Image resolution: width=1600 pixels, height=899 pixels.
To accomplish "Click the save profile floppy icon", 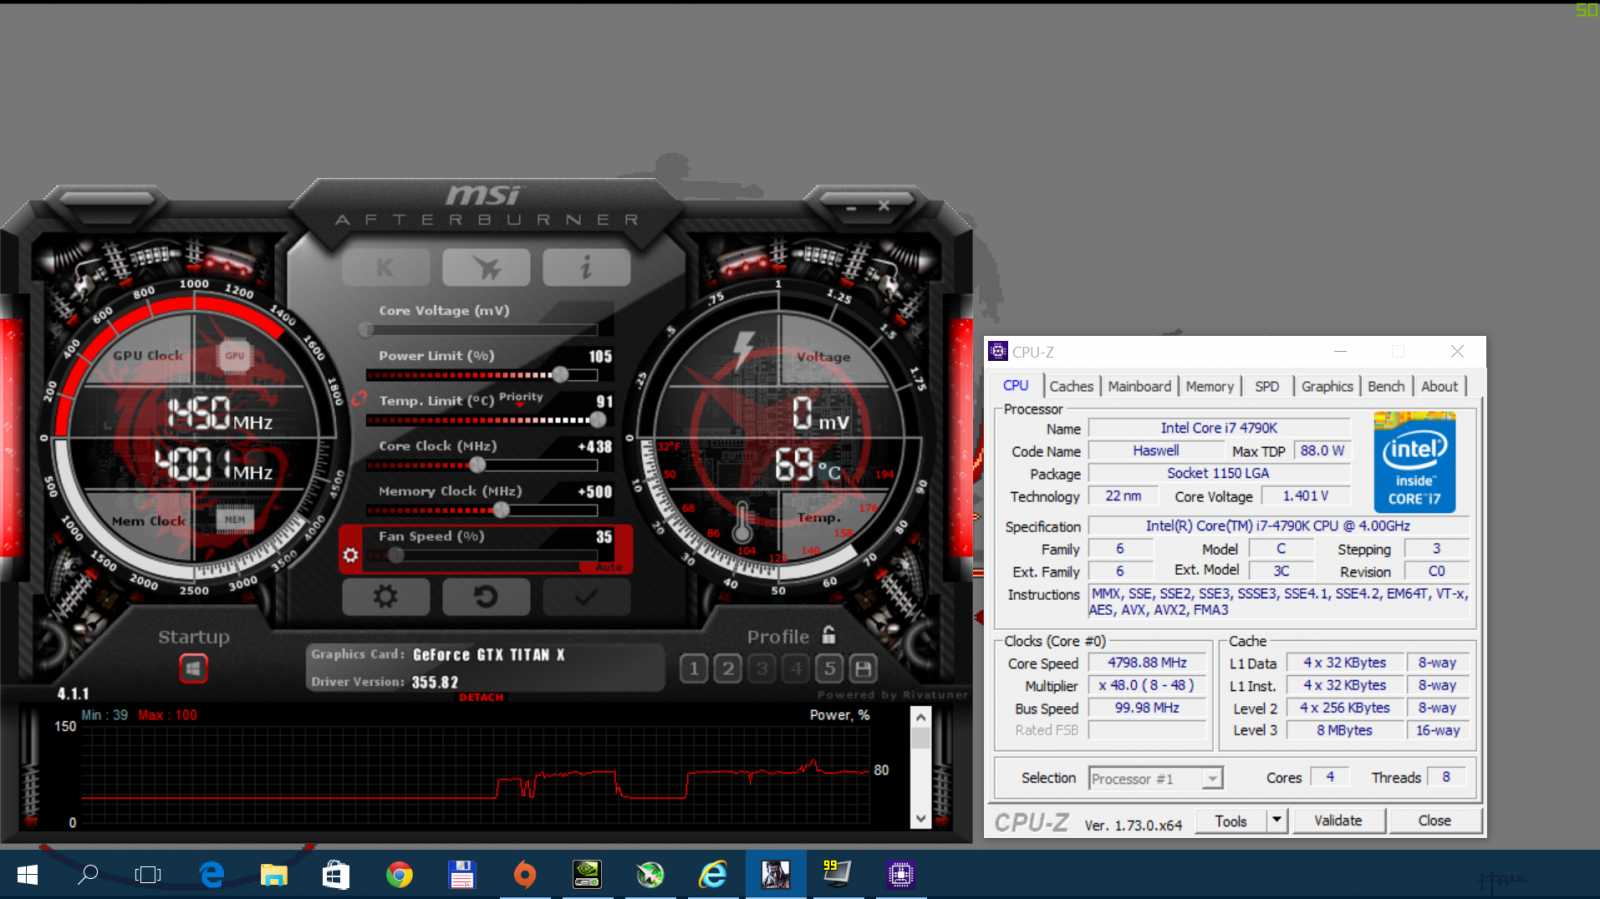I will [x=863, y=668].
